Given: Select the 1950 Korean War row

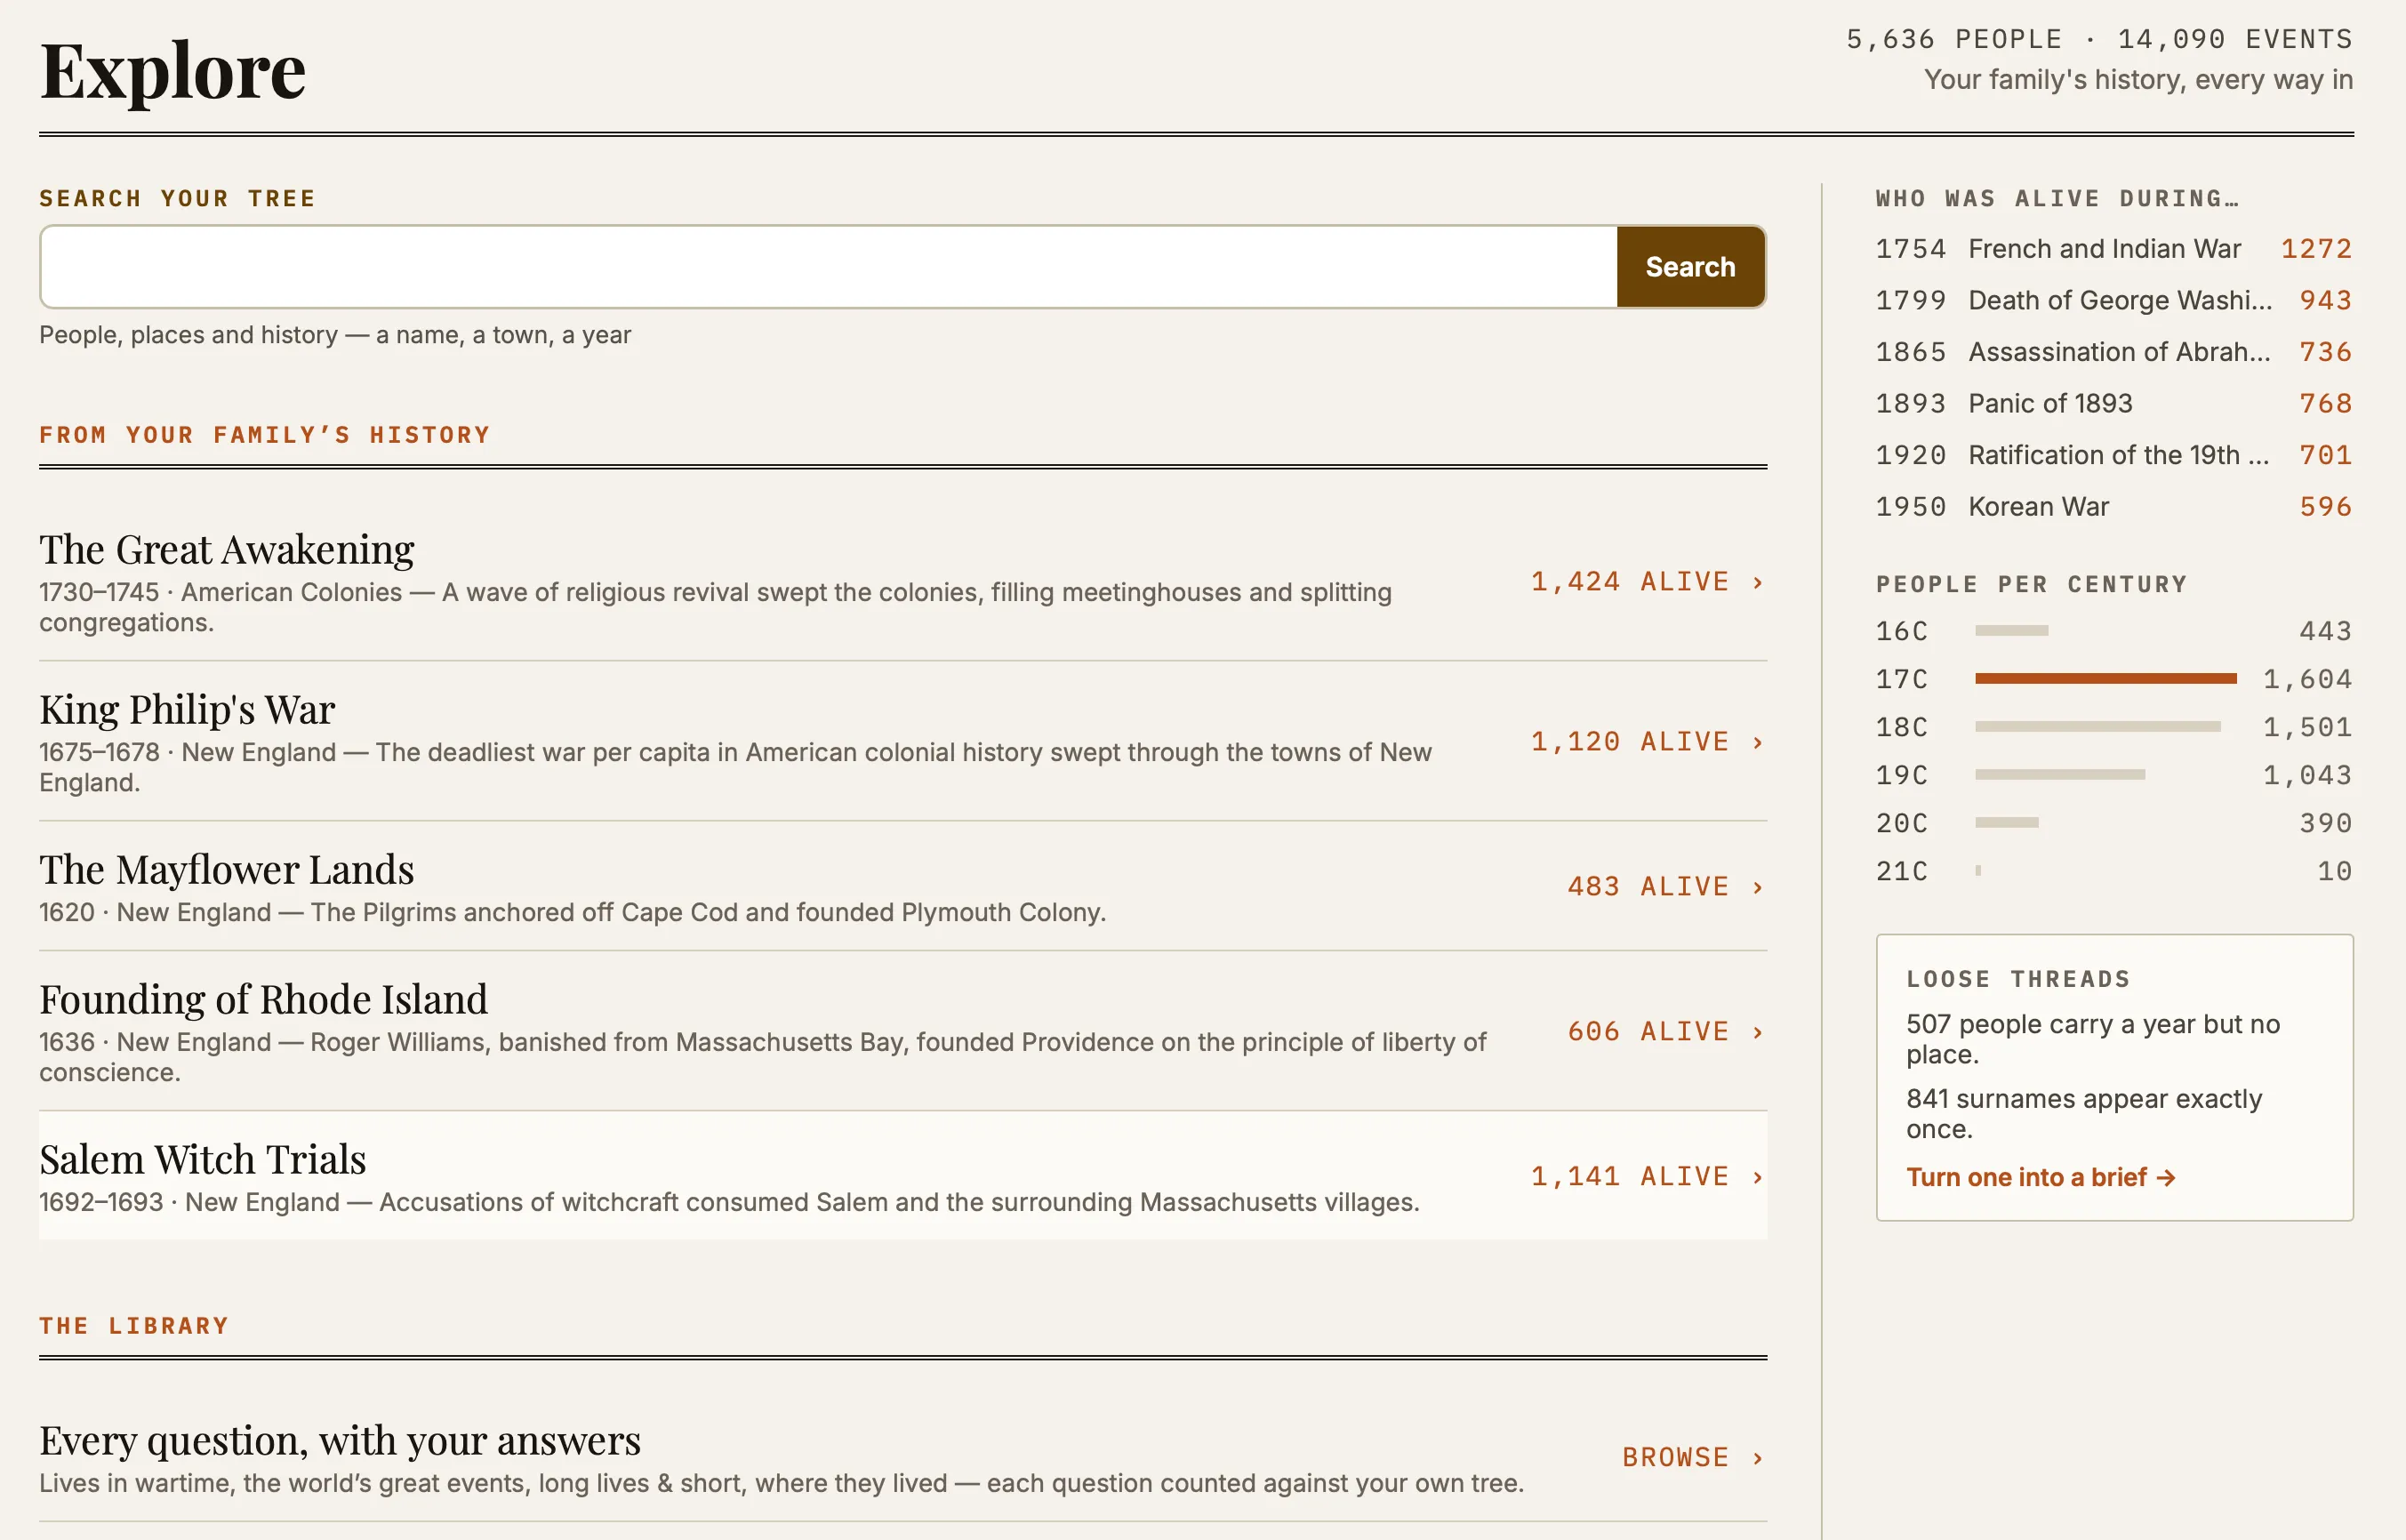Looking at the screenshot, I should [2114, 507].
